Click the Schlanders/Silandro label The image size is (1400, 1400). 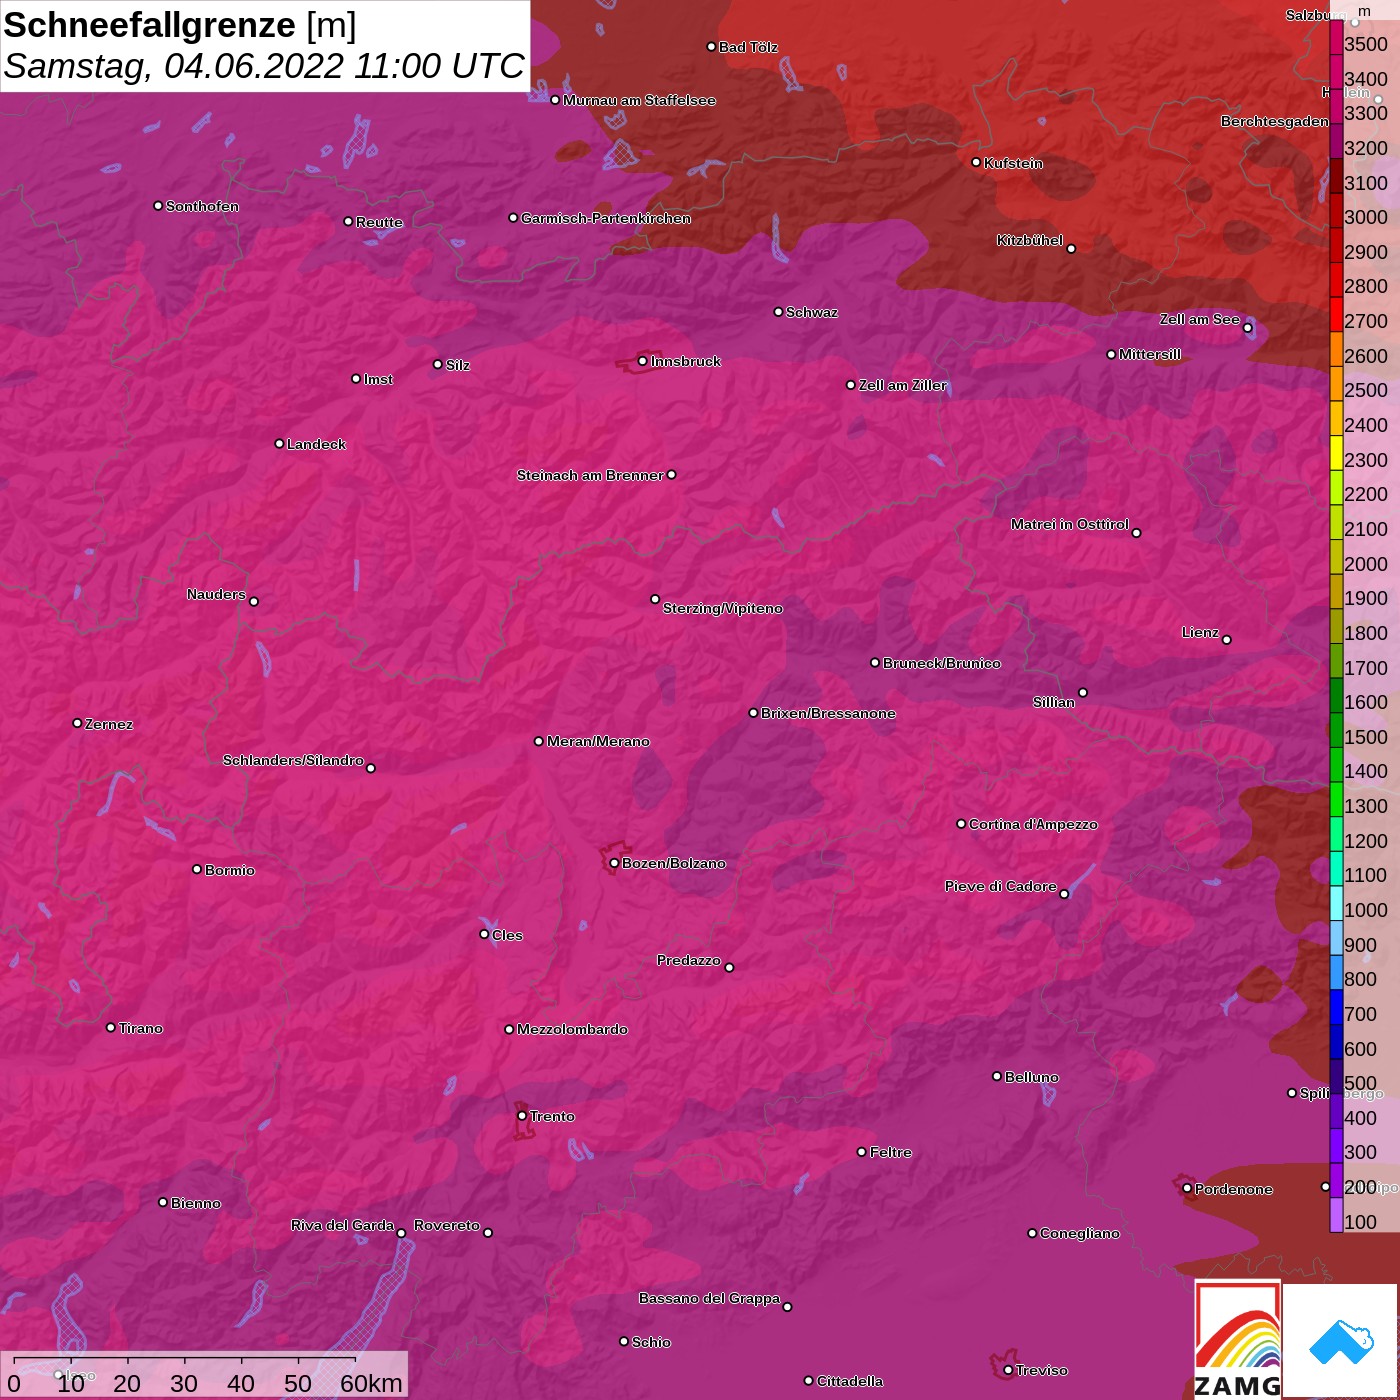(x=293, y=760)
